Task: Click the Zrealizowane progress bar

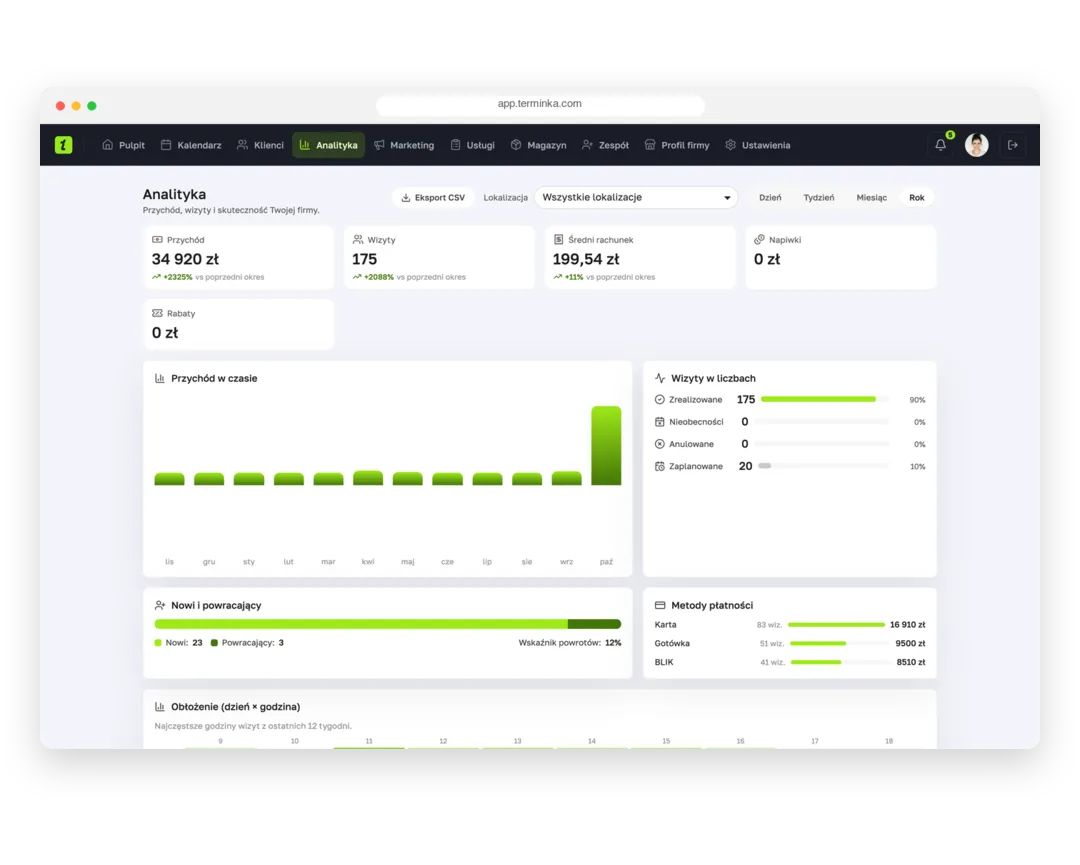Action: point(824,399)
